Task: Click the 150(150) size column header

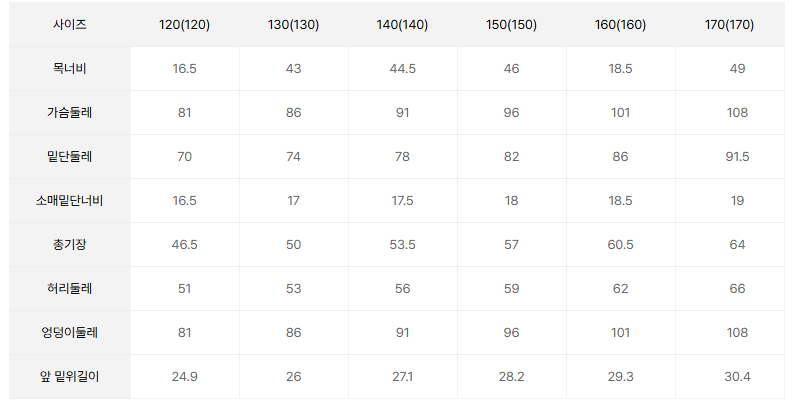Action: coord(512,24)
